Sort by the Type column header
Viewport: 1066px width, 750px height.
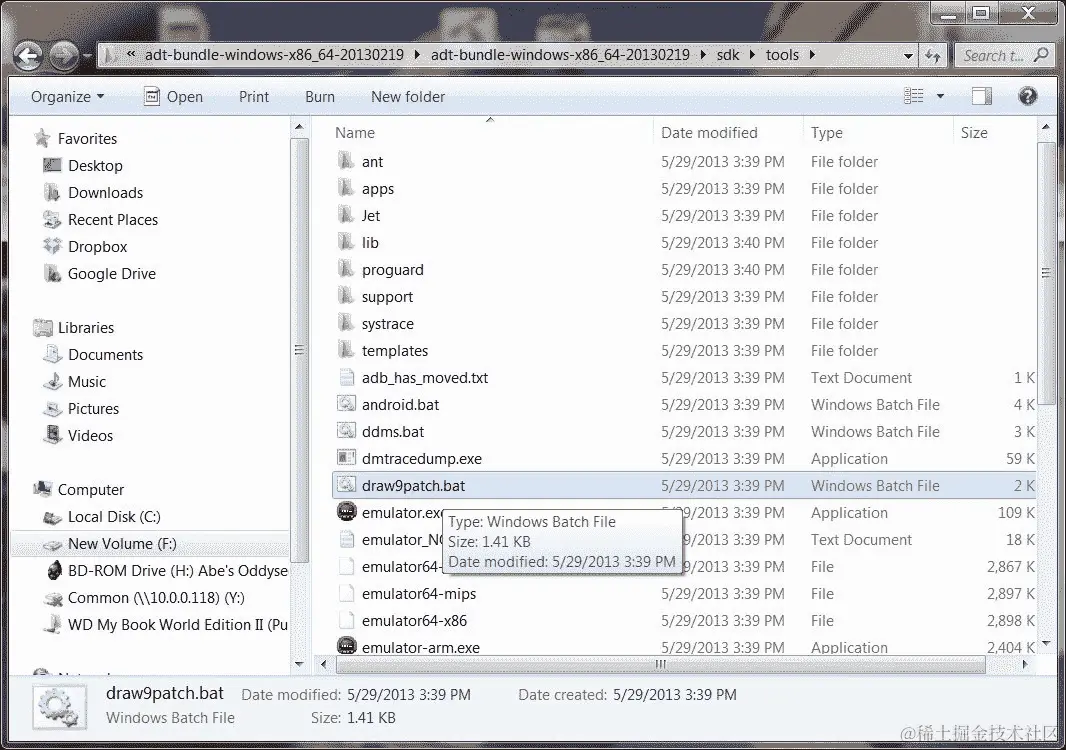pyautogui.click(x=826, y=133)
